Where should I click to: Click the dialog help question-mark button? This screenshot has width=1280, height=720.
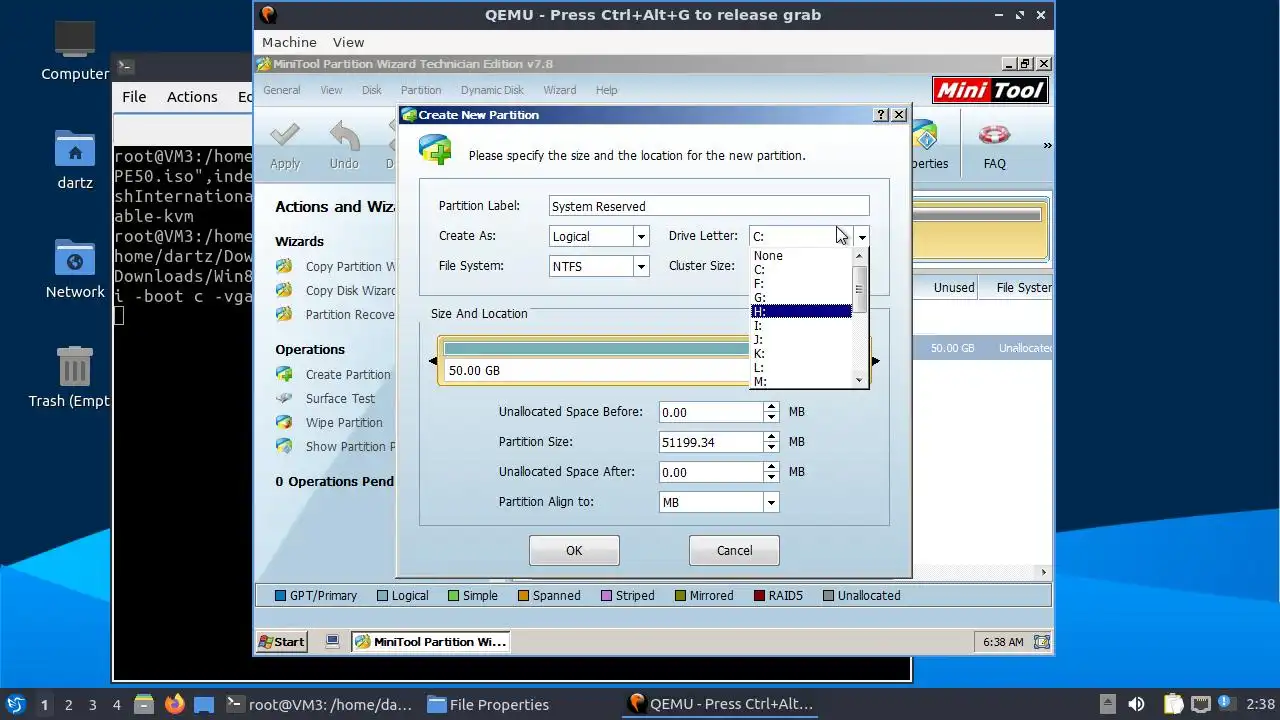tap(881, 115)
